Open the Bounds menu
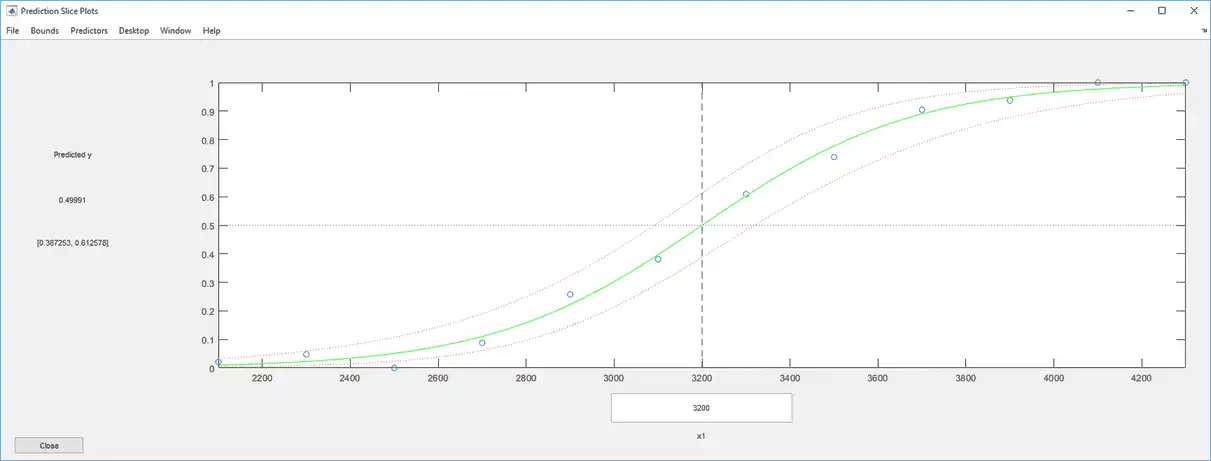1211x461 pixels. pos(44,31)
